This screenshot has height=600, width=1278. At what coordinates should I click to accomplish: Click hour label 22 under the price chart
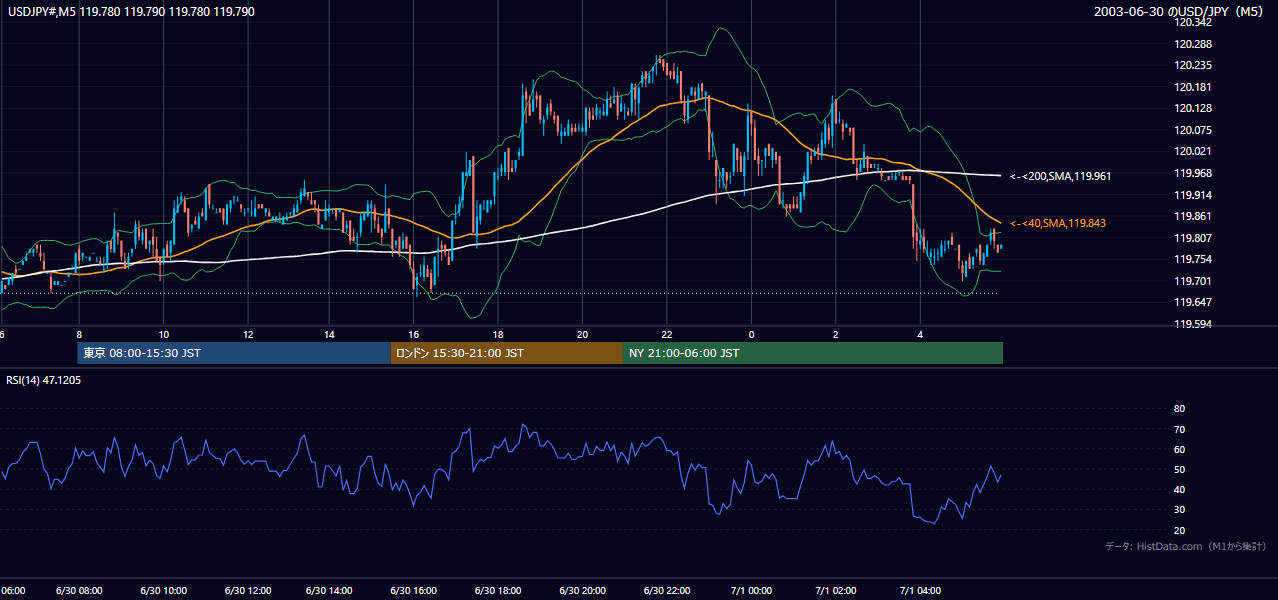click(x=667, y=335)
